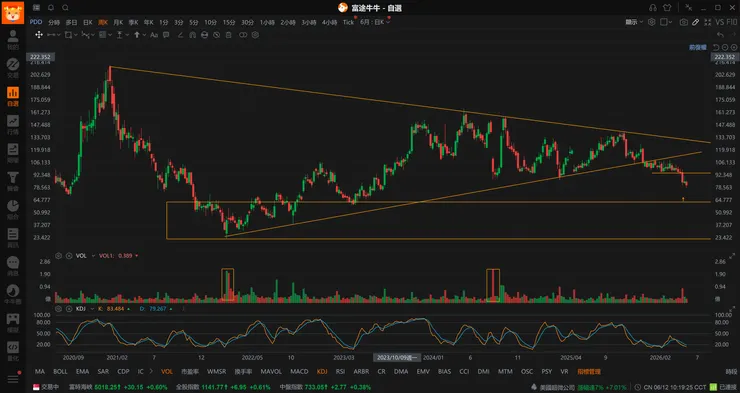The height and width of the screenshot is (393, 740).
Task: Open the customer service headset icon
Action: pos(653,8)
